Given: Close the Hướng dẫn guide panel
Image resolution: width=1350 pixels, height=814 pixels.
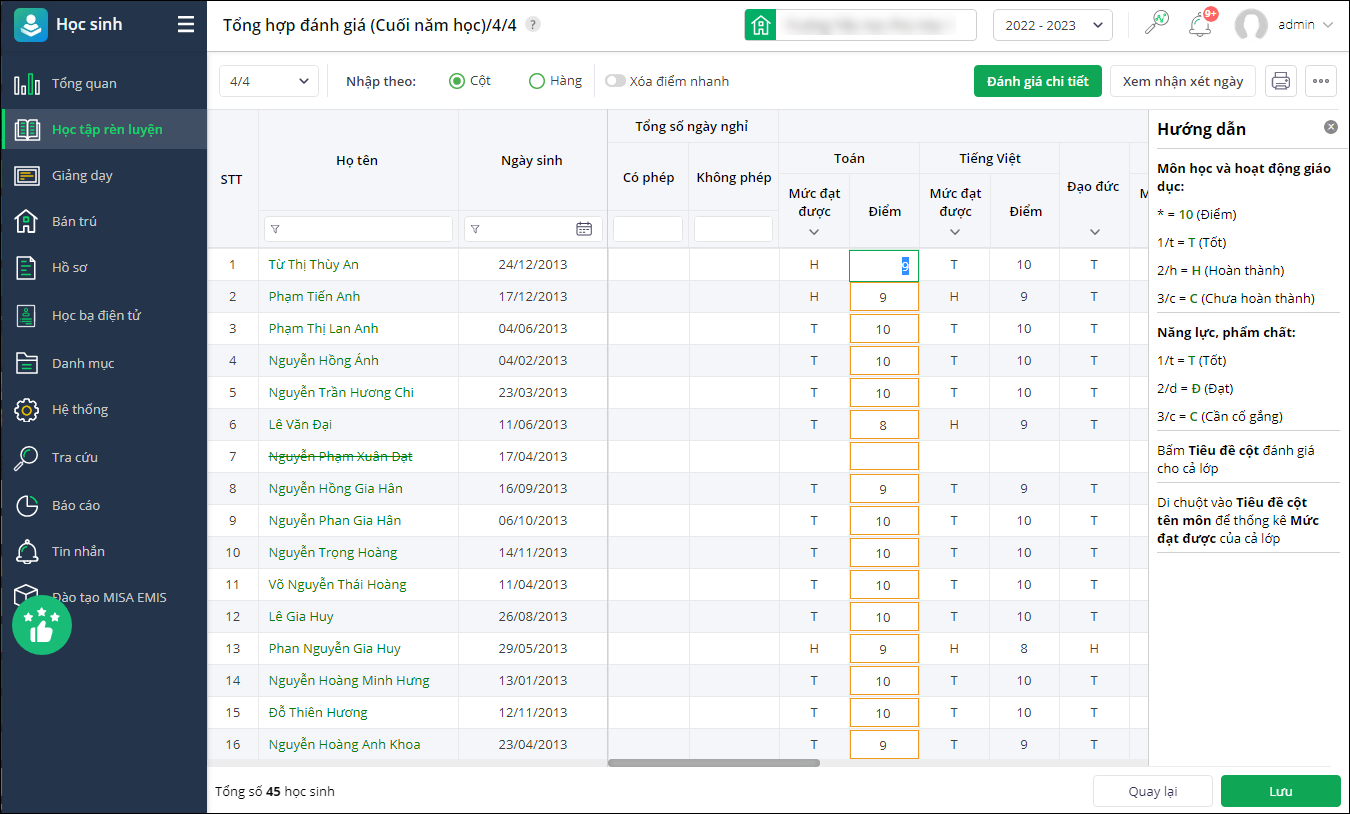Looking at the screenshot, I should tap(1330, 127).
